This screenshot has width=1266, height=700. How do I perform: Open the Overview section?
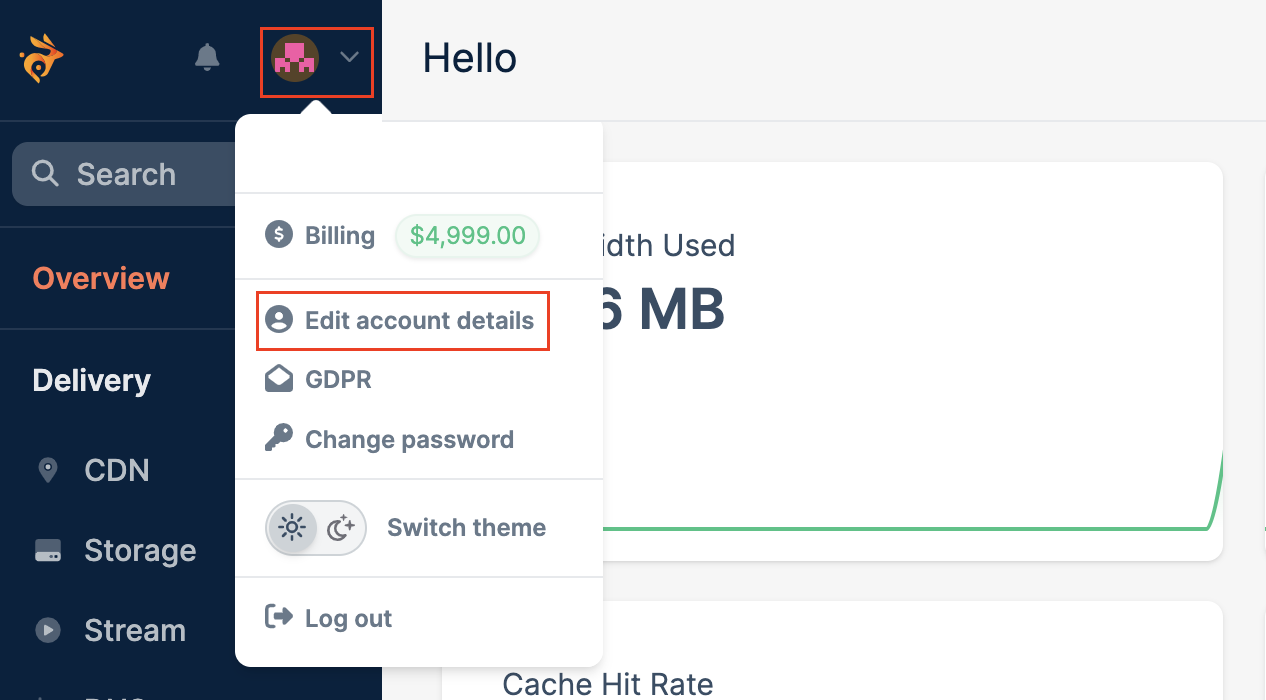pos(101,278)
